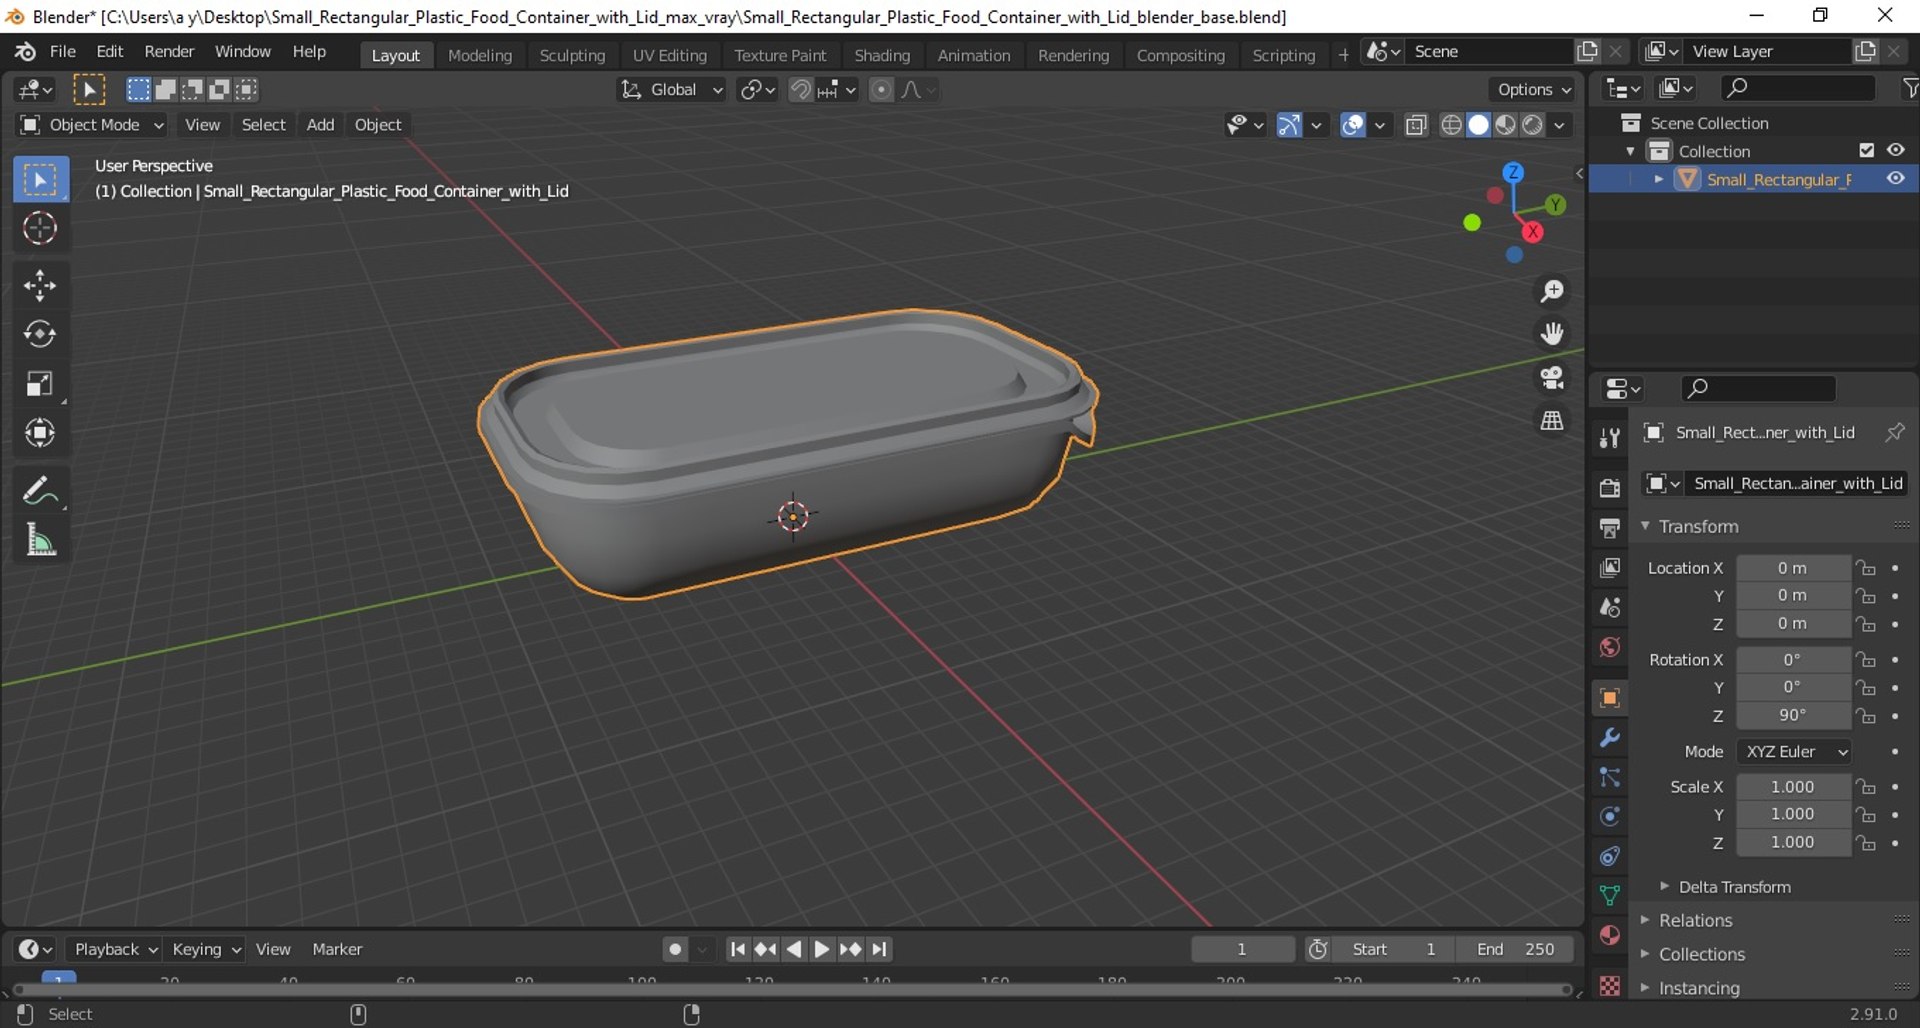The width and height of the screenshot is (1920, 1028).
Task: Jump to the end frame
Action: [x=879, y=949]
